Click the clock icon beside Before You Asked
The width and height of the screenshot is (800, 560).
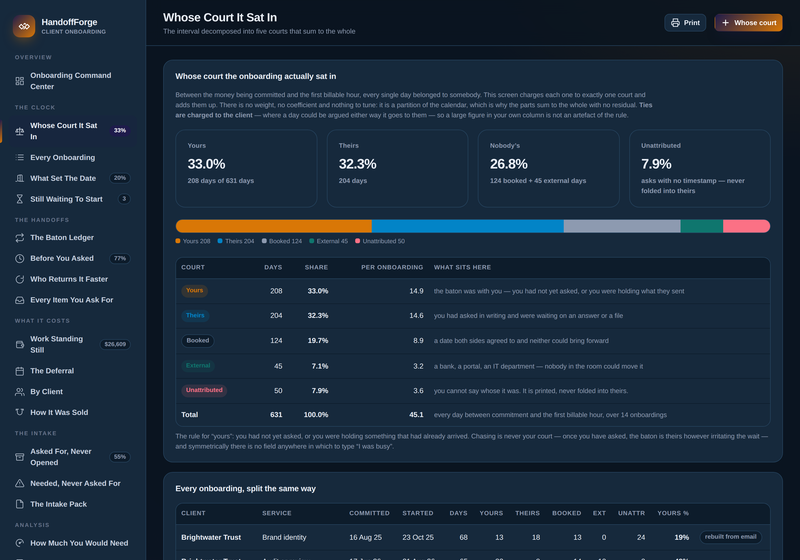point(19,259)
